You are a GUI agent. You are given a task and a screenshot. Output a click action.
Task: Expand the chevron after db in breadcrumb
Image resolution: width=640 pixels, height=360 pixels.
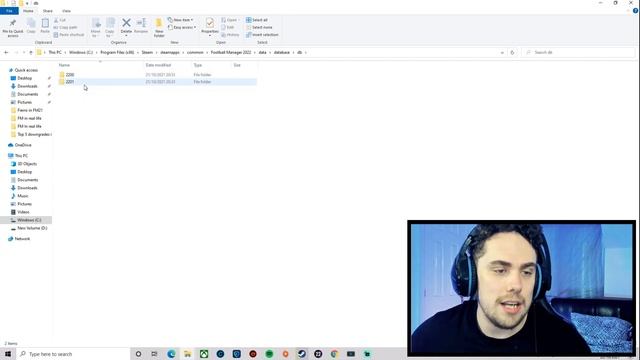305,52
